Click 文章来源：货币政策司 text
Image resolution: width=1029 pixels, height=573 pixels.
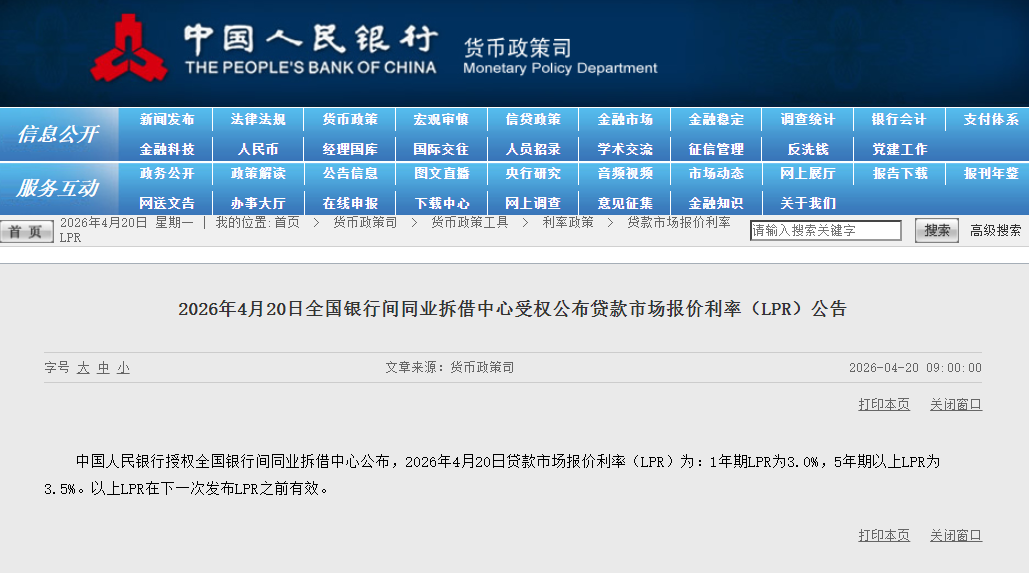450,368
